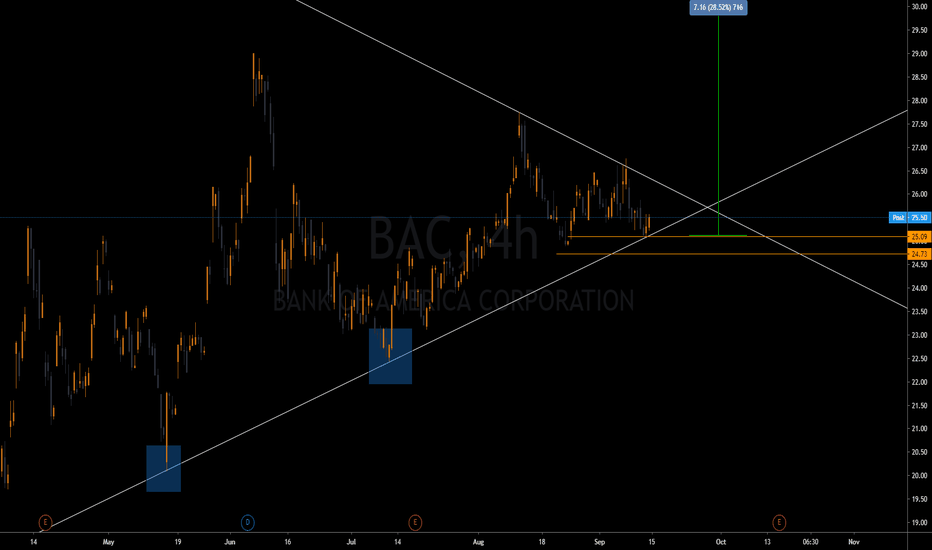Click the '20.00' price axis label
The width and height of the screenshot is (932, 550).
[x=920, y=476]
